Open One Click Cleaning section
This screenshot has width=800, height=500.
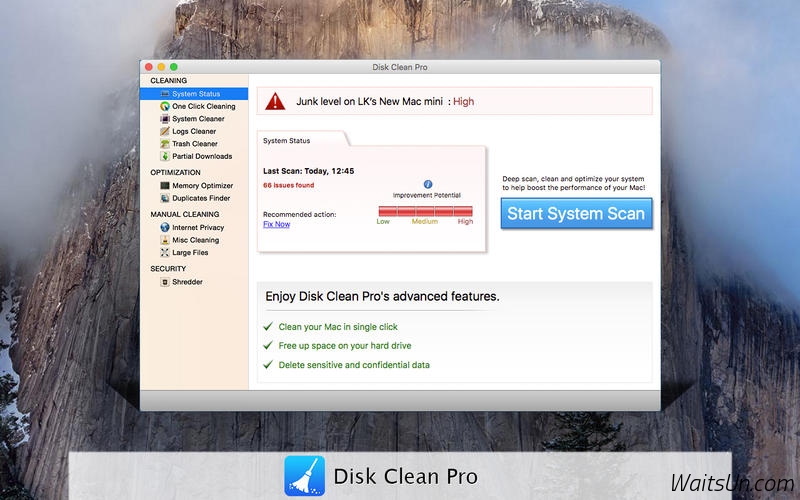[204, 106]
